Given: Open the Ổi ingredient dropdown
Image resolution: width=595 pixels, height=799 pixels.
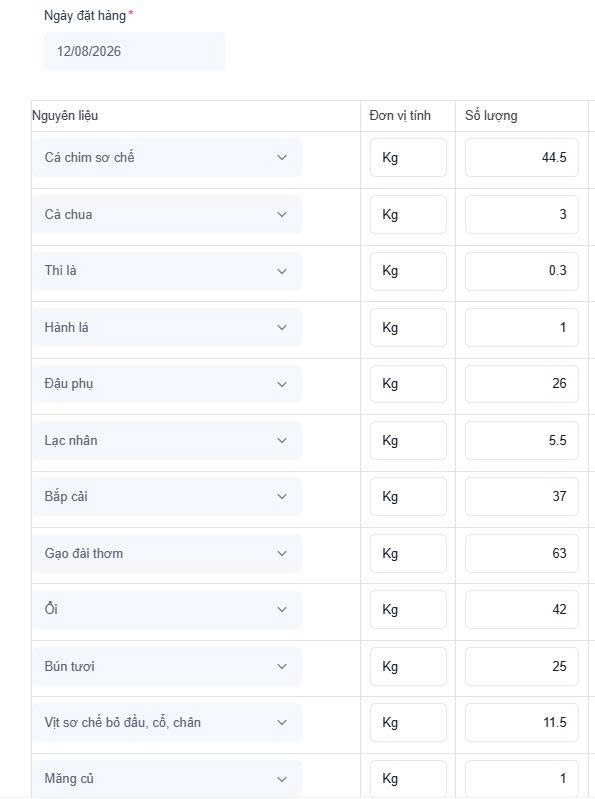Looking at the screenshot, I should [167, 609].
